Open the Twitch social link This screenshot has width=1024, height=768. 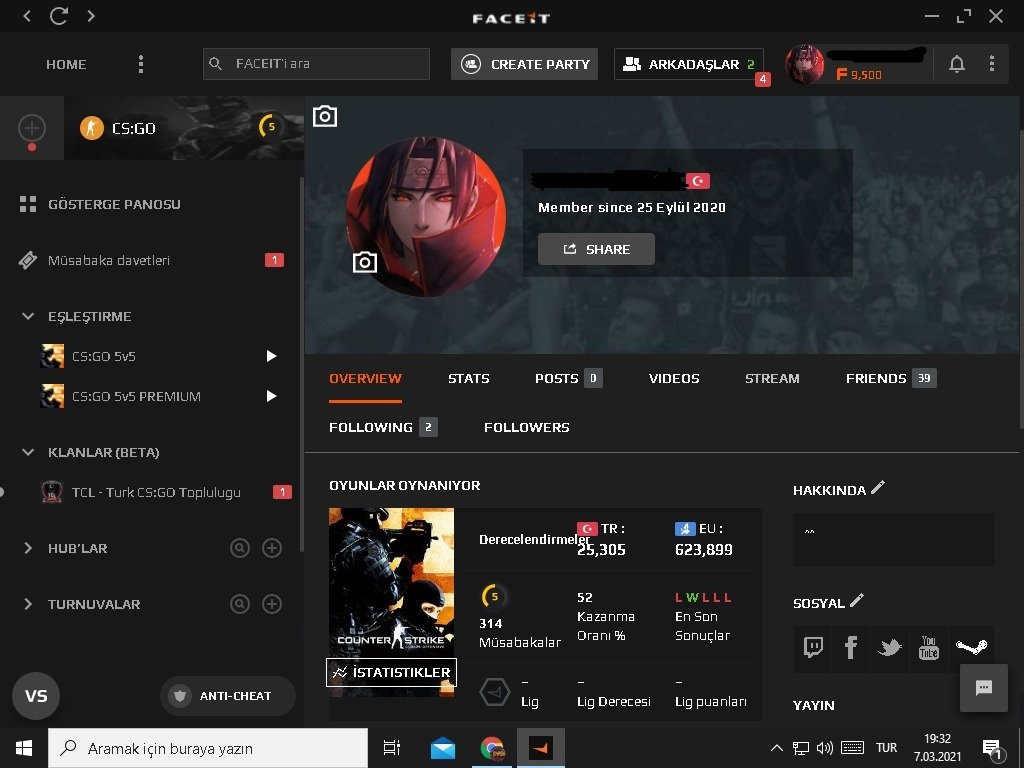[813, 647]
